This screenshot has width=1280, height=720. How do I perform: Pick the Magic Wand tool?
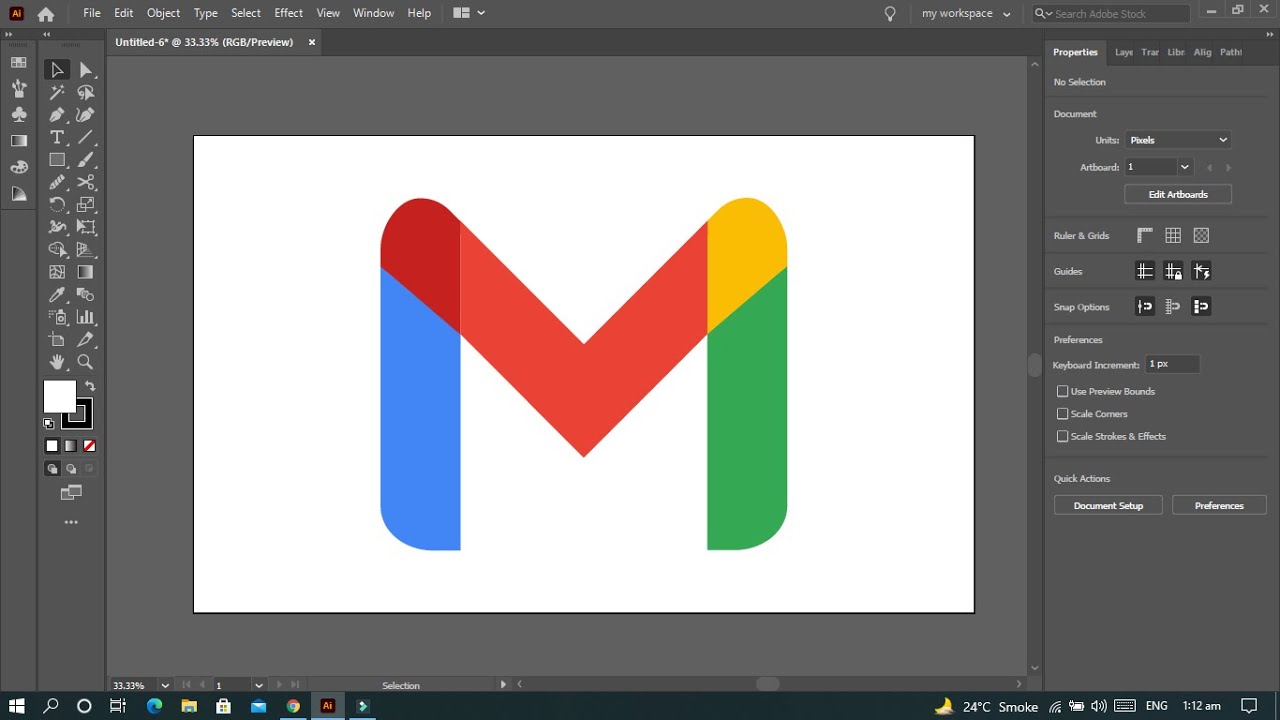coord(57,93)
